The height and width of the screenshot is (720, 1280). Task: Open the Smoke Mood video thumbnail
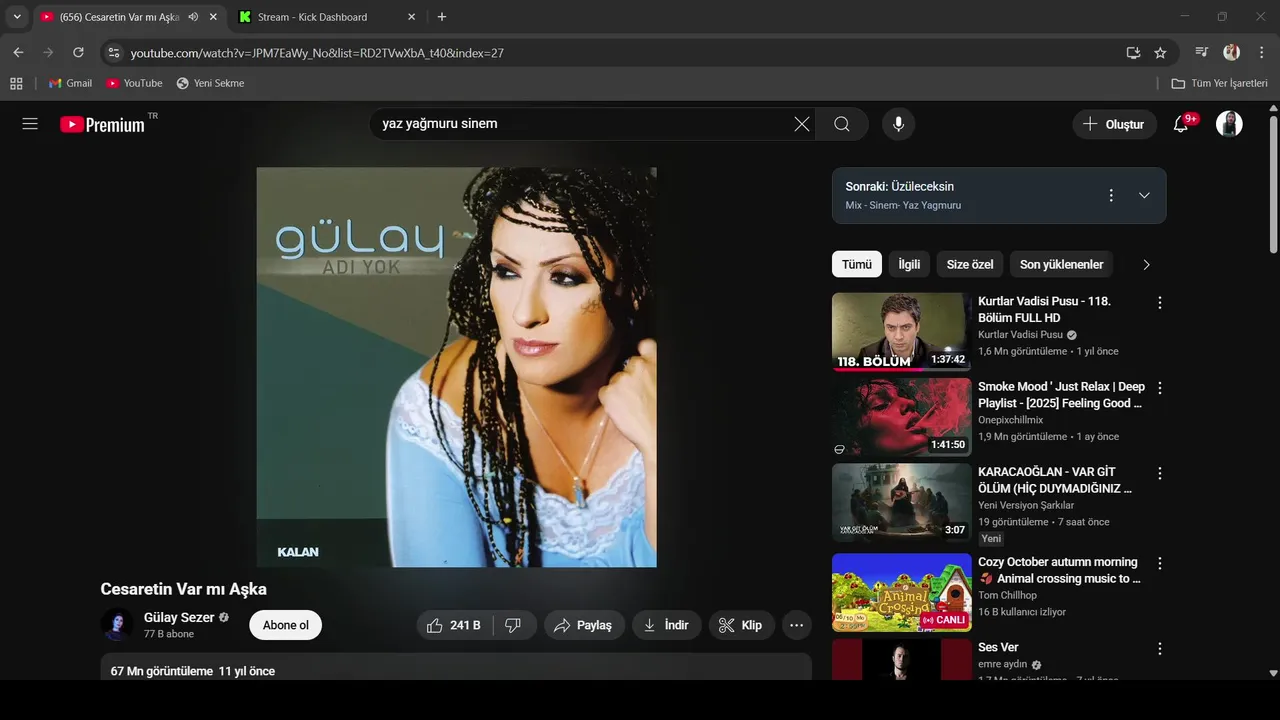pyautogui.click(x=901, y=417)
